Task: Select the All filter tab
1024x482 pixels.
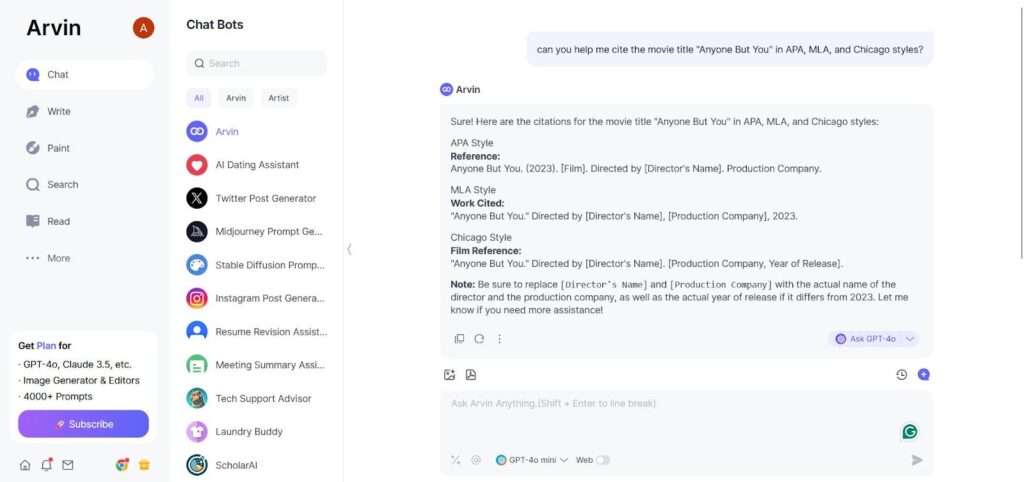Action: coord(199,98)
